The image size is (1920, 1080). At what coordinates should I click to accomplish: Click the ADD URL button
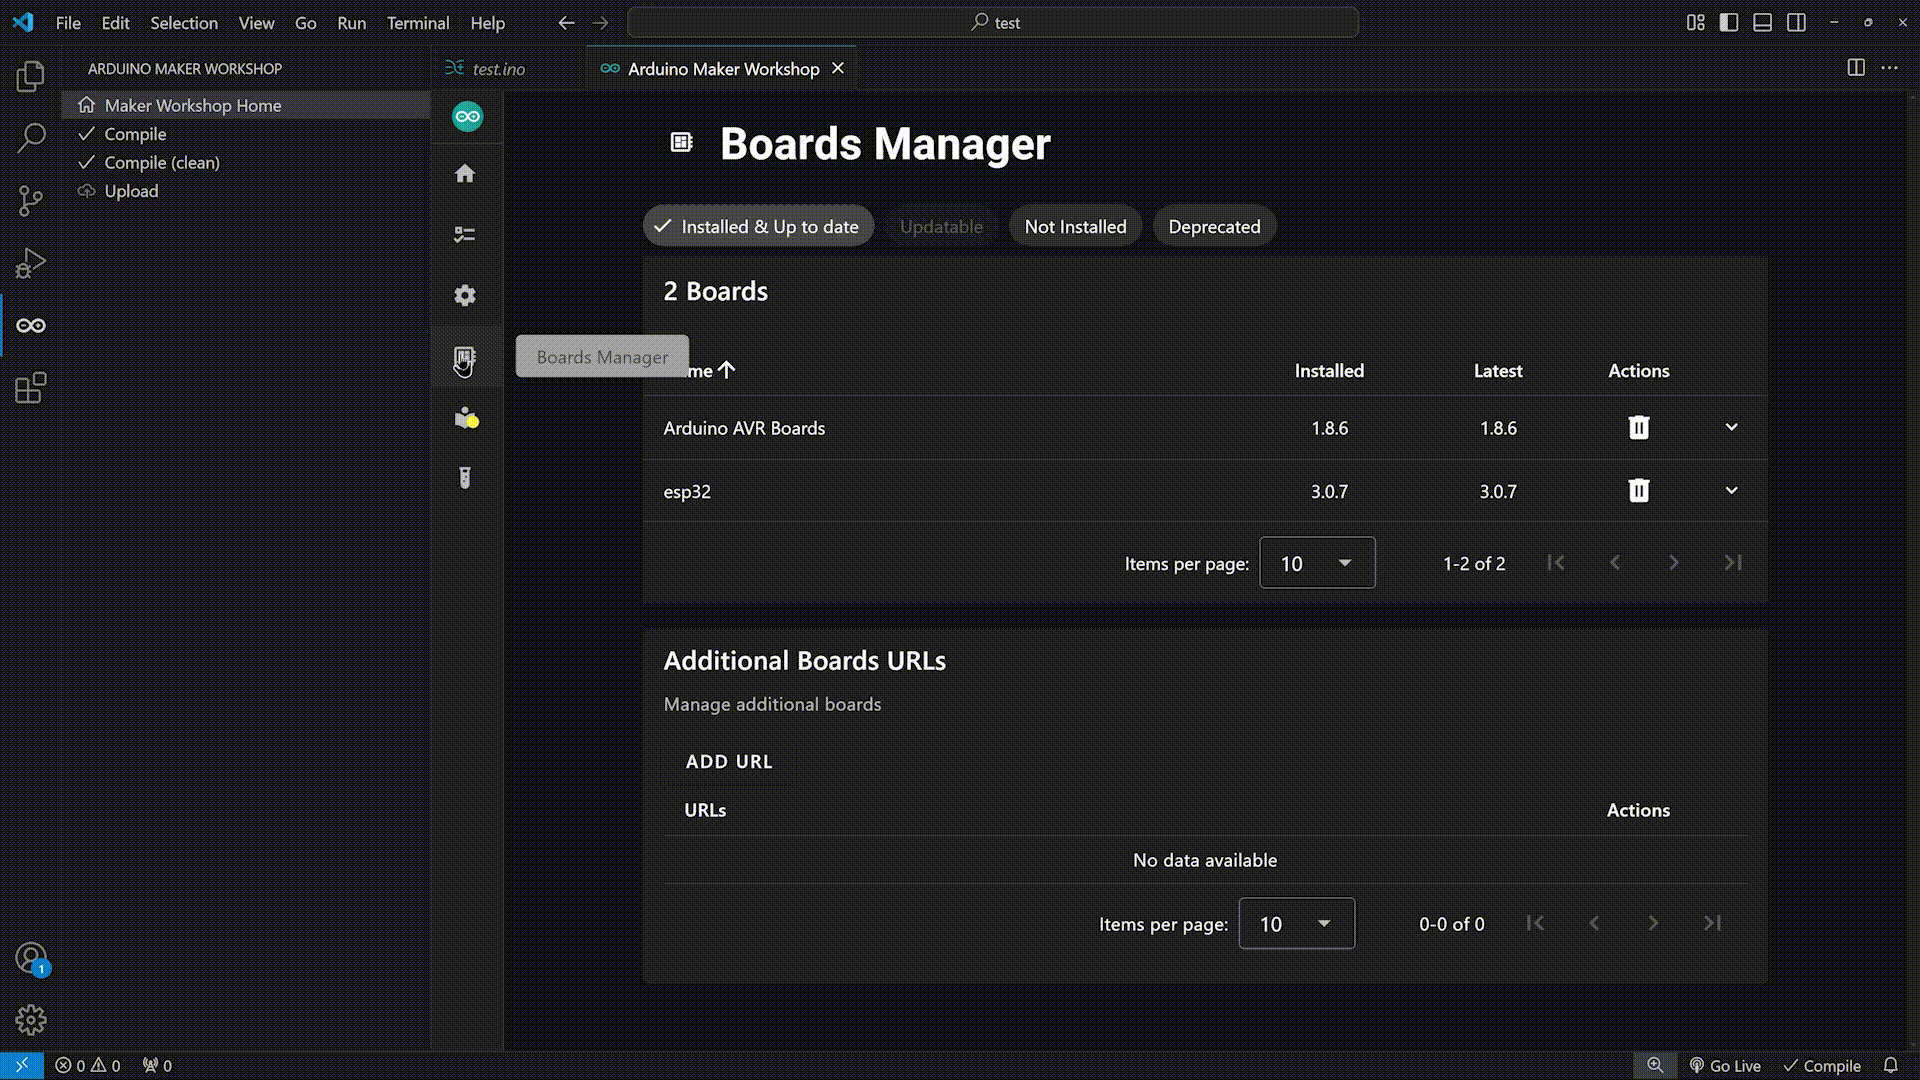pos(729,762)
